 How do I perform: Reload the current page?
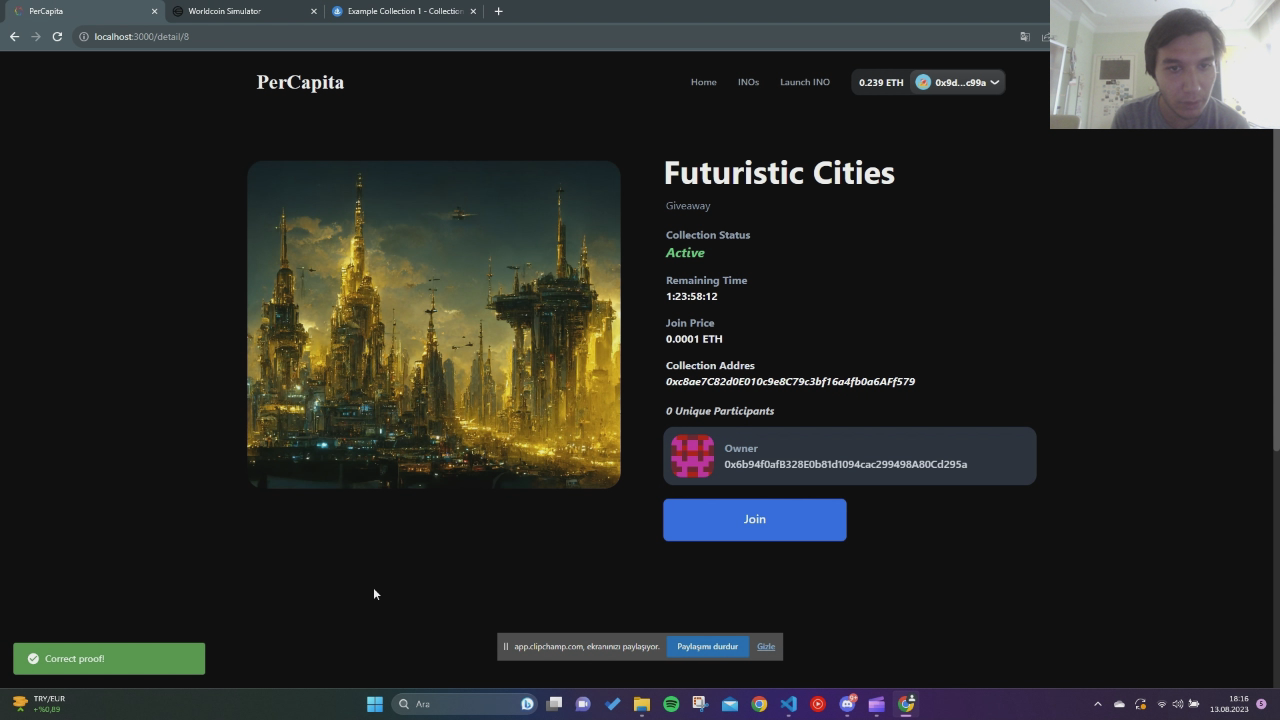pyautogui.click(x=57, y=36)
